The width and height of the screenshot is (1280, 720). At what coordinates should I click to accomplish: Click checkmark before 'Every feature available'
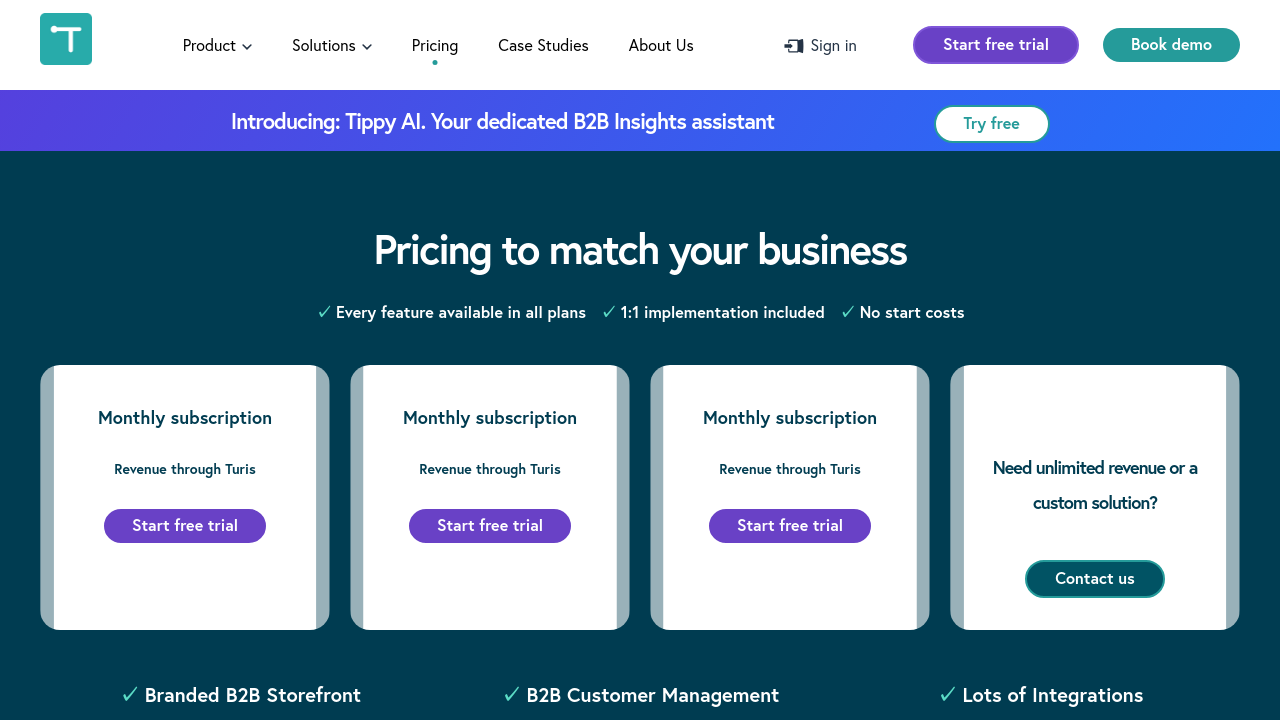324,312
